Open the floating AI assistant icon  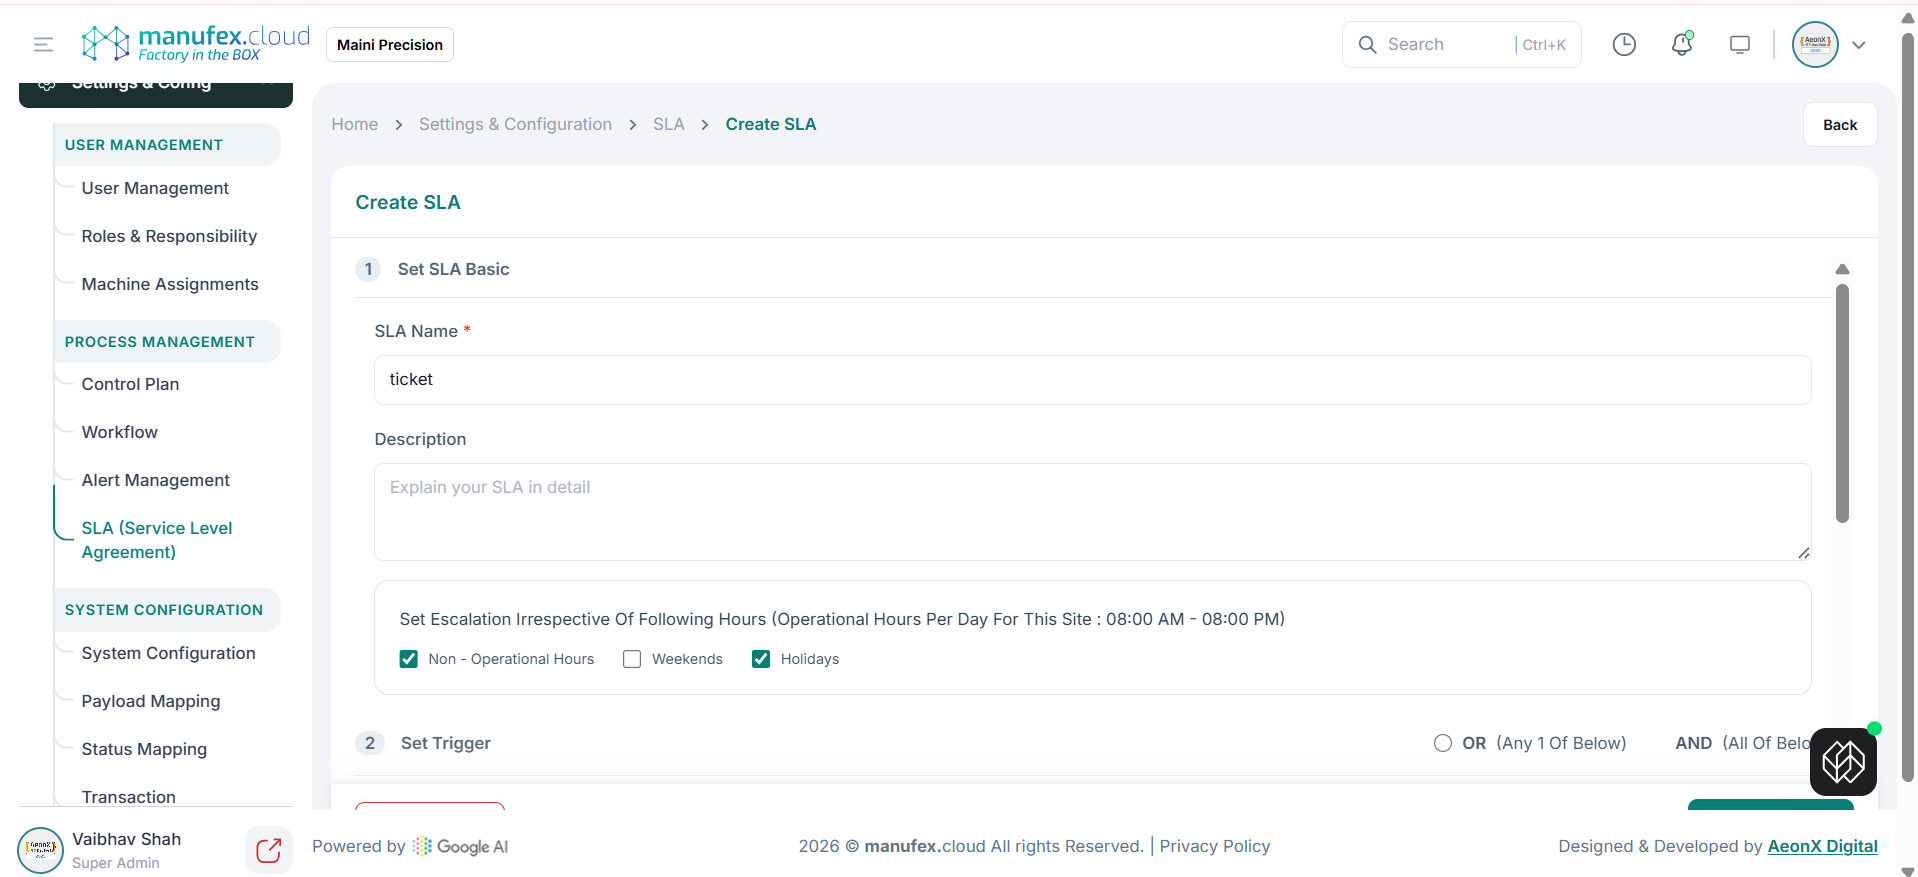1842,762
